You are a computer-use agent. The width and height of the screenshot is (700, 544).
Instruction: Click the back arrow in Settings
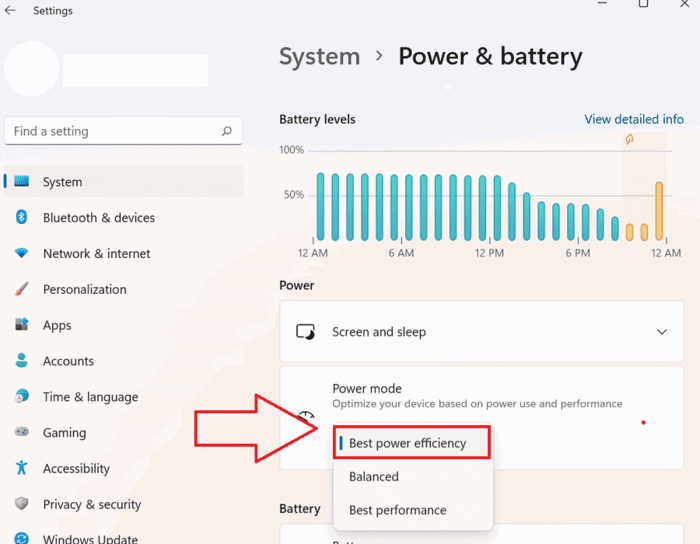click(10, 10)
